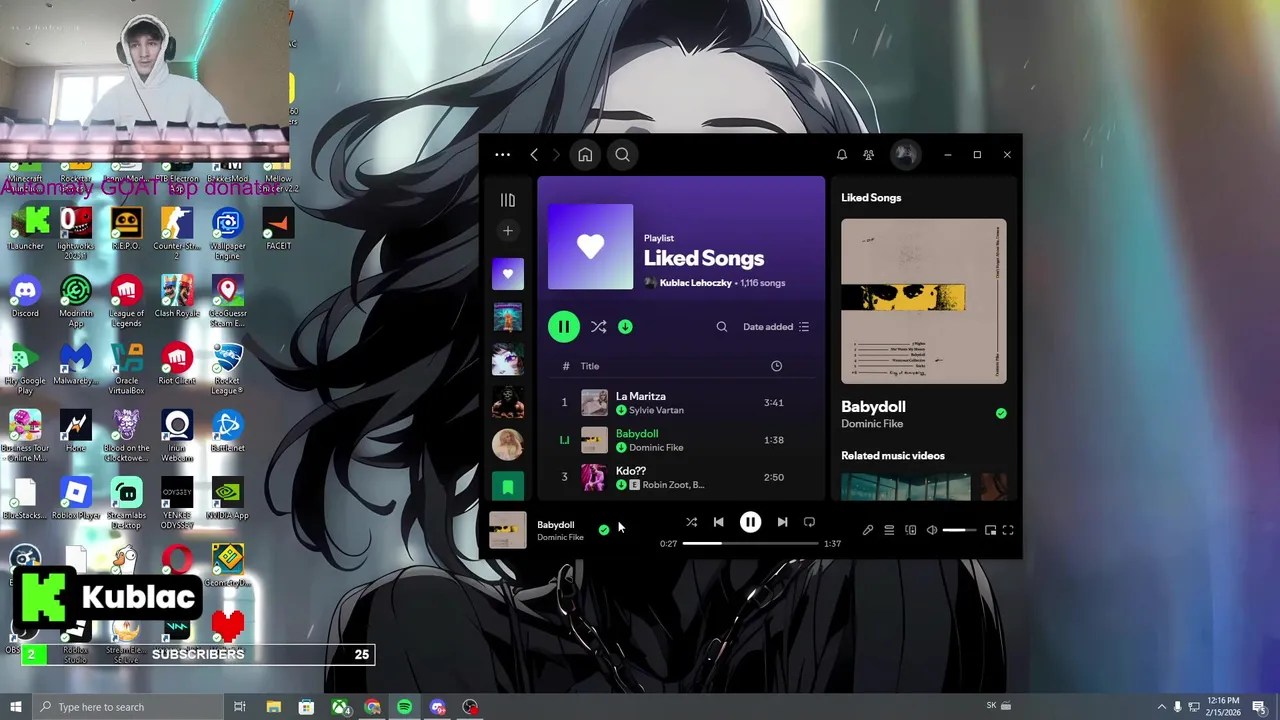Viewport: 1280px width, 720px height.
Task: Toggle repeat mode
Action: (809, 522)
